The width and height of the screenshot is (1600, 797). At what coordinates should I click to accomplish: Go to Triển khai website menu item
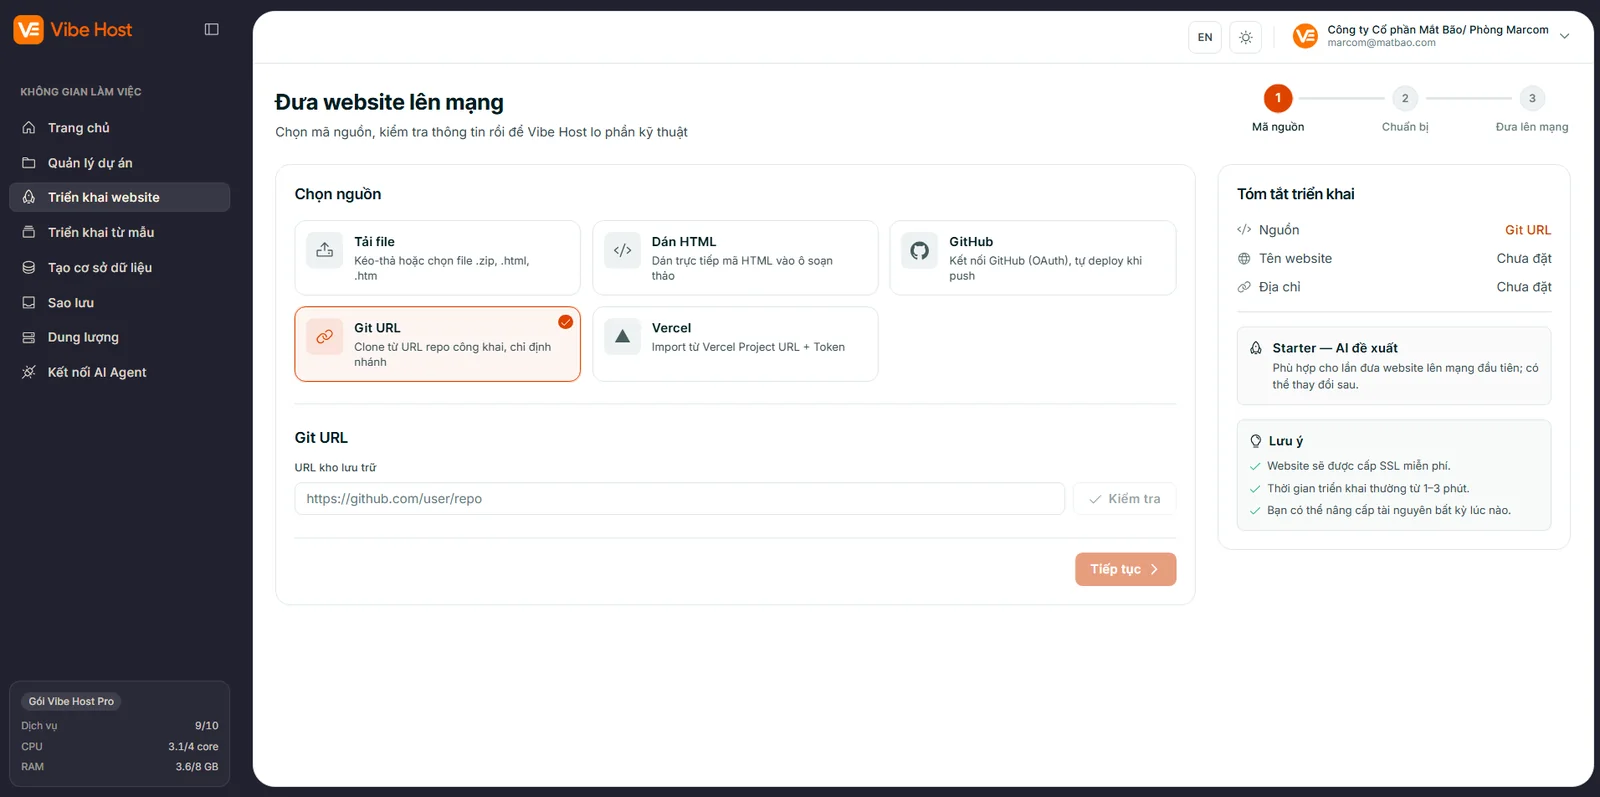tap(120, 197)
